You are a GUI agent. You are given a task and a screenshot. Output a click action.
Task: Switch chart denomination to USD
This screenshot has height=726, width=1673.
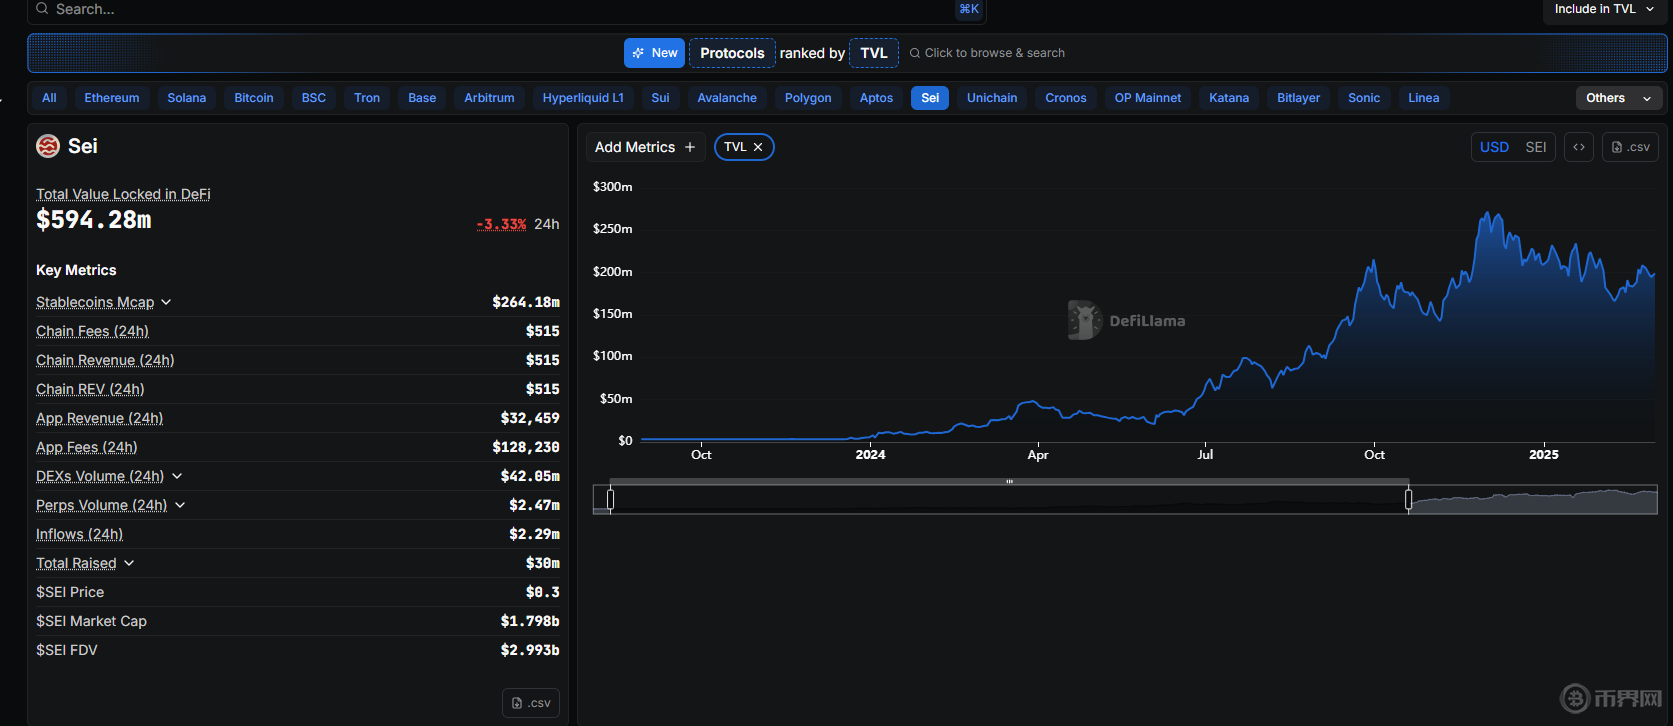(1494, 147)
